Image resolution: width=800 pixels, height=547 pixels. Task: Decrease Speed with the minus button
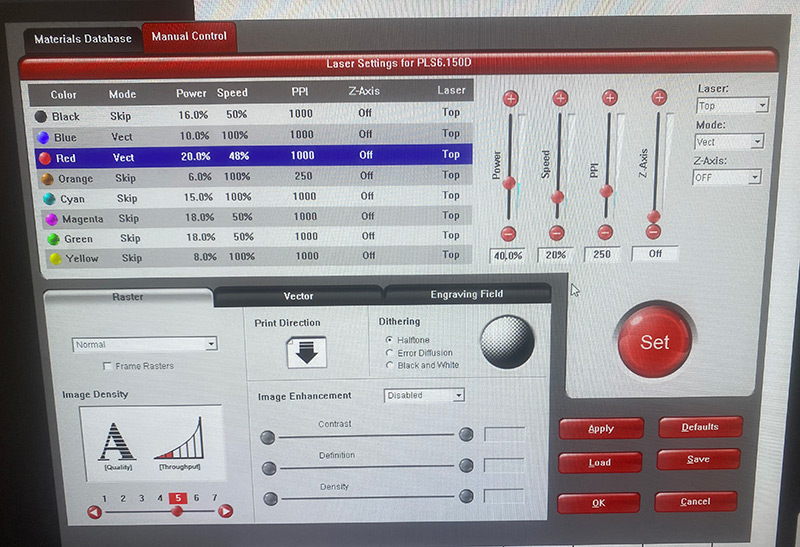557,233
